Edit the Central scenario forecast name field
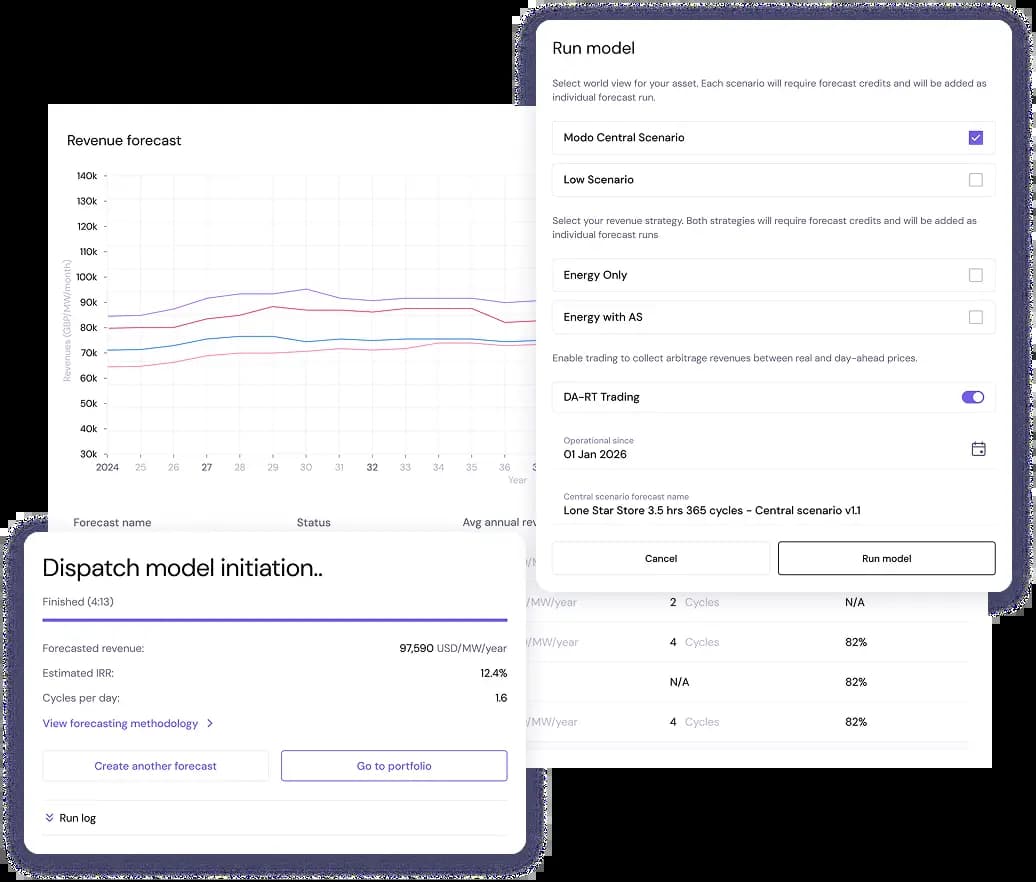This screenshot has height=882, width=1036. point(774,507)
